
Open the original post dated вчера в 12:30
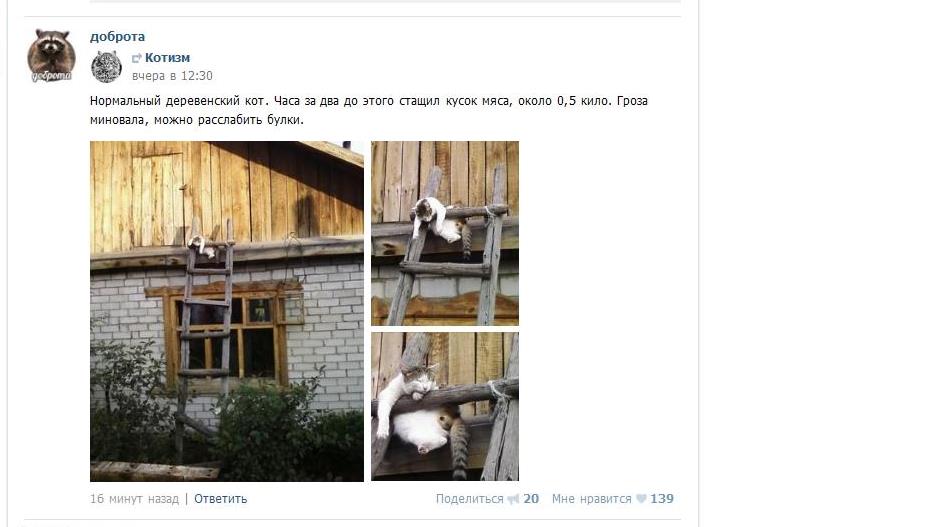coord(172,76)
